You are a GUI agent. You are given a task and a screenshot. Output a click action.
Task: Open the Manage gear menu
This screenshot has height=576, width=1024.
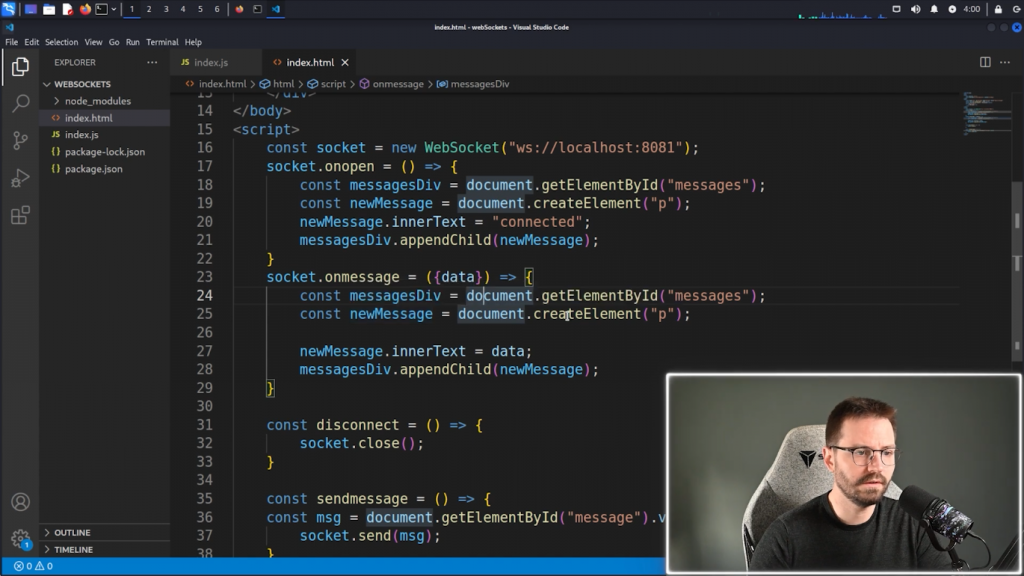coord(20,539)
